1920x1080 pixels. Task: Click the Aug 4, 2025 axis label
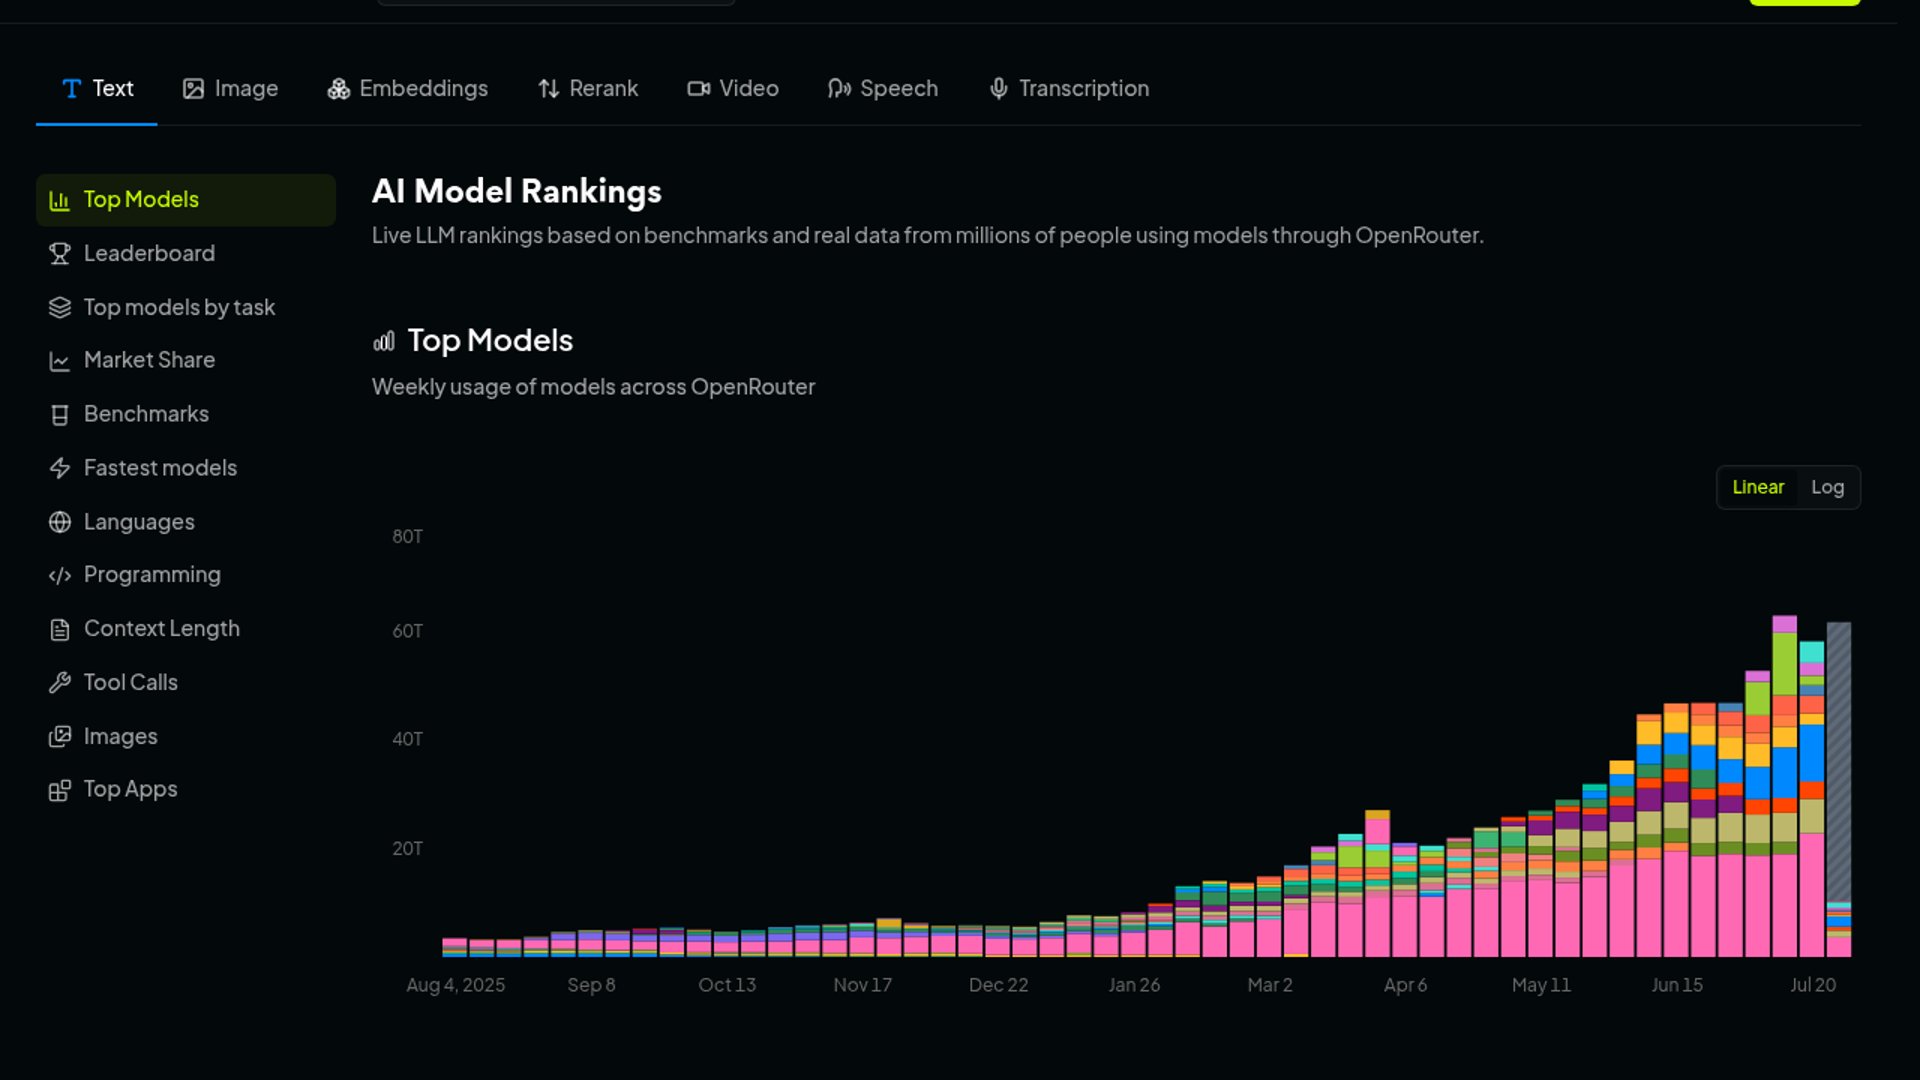(455, 986)
